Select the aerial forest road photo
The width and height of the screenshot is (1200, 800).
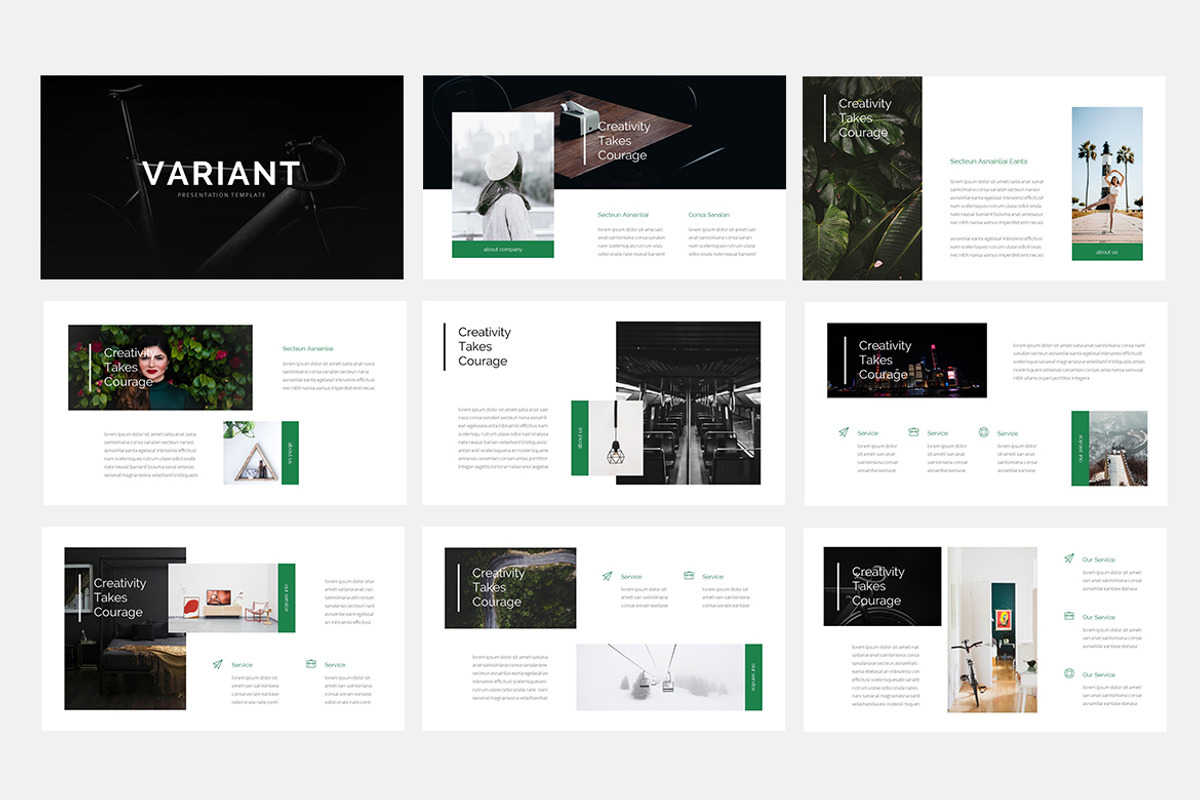pos(510,588)
